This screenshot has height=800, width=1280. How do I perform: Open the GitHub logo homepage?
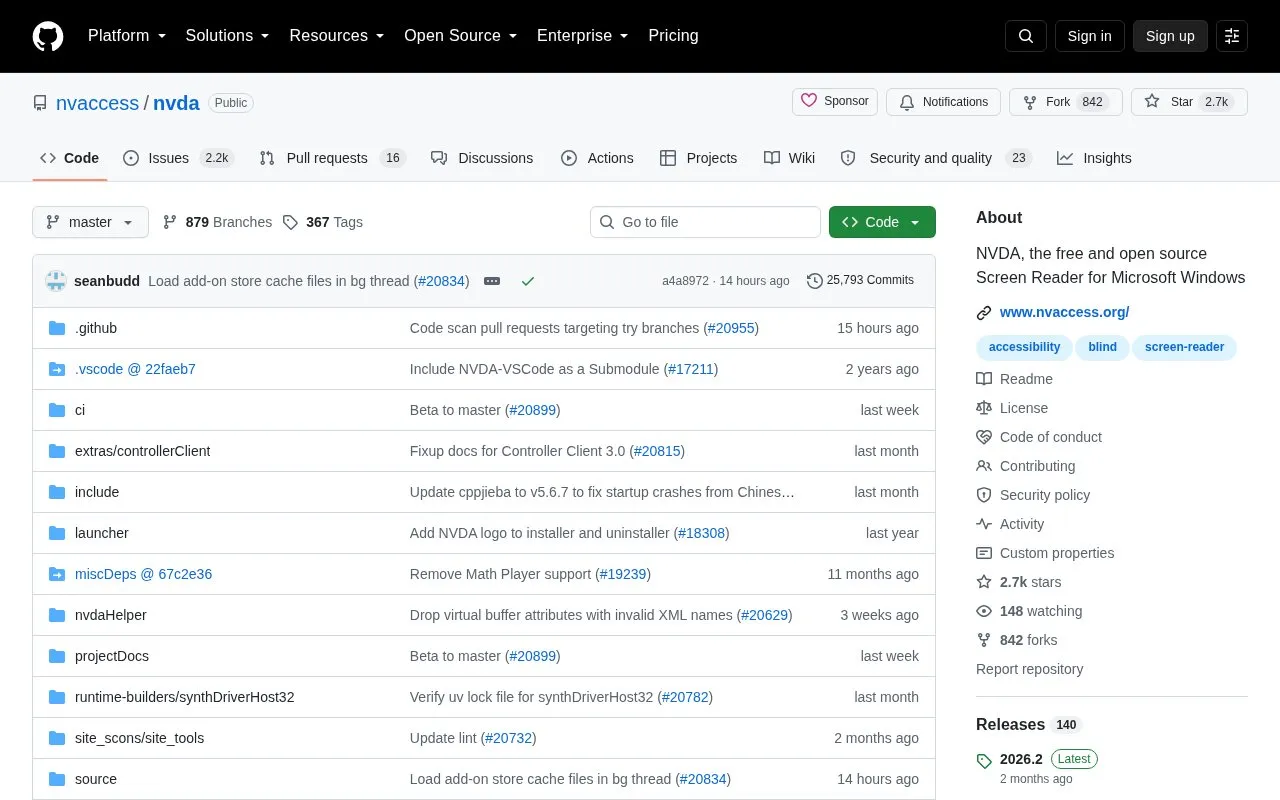(48, 36)
